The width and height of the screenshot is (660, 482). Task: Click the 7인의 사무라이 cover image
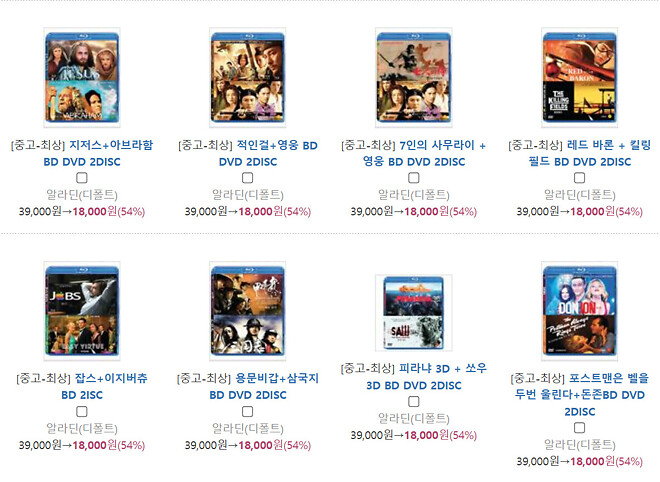[x=414, y=77]
